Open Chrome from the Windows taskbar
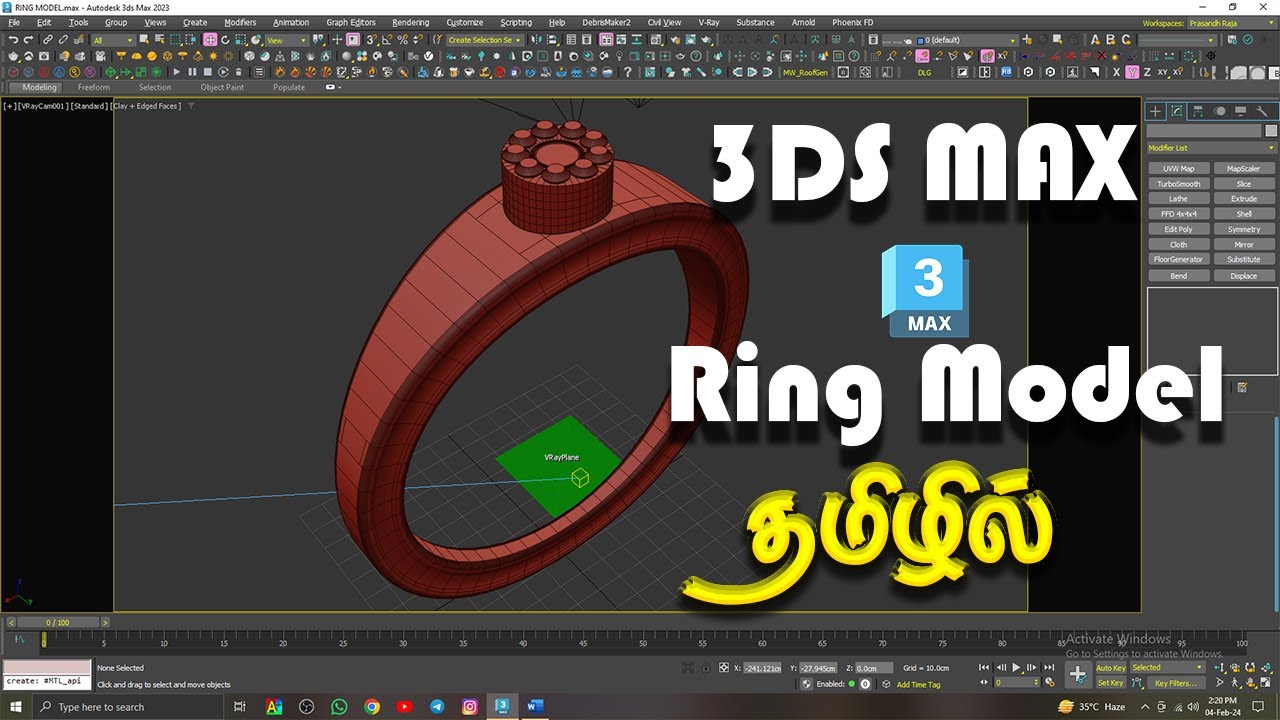This screenshot has height=720, width=1280. (x=372, y=706)
